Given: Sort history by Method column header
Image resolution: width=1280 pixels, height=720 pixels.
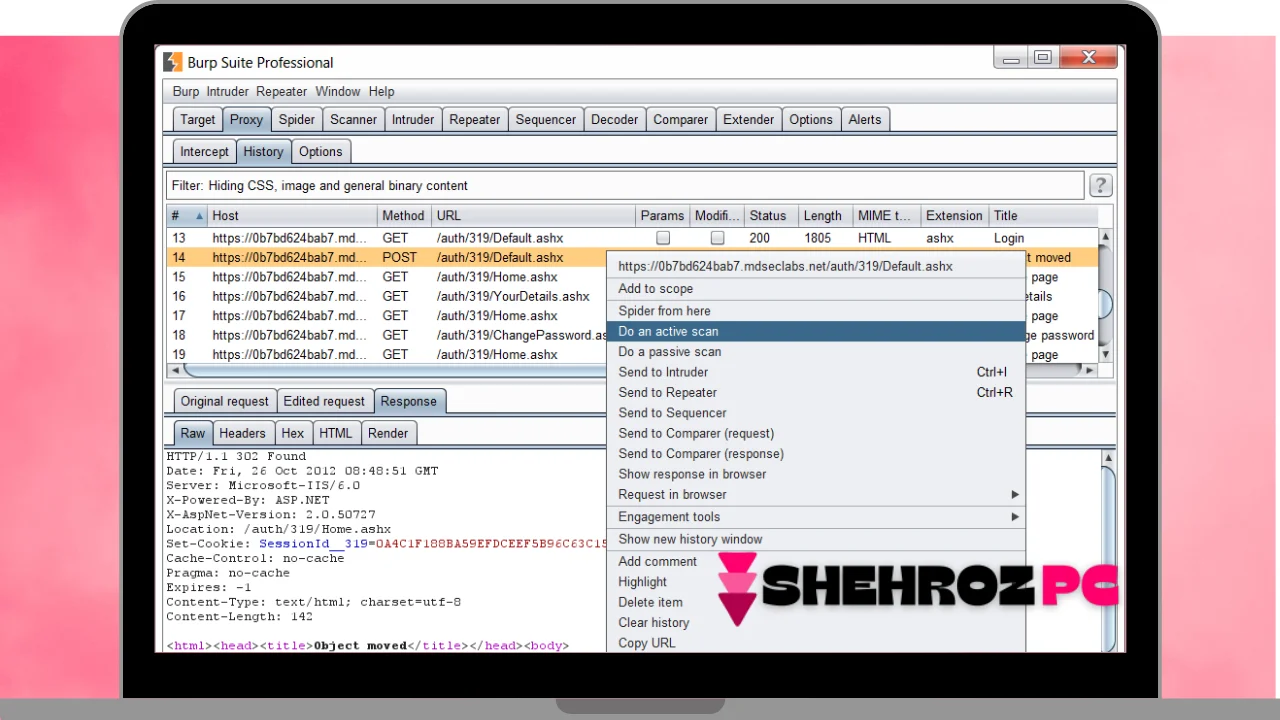Looking at the screenshot, I should (x=403, y=215).
